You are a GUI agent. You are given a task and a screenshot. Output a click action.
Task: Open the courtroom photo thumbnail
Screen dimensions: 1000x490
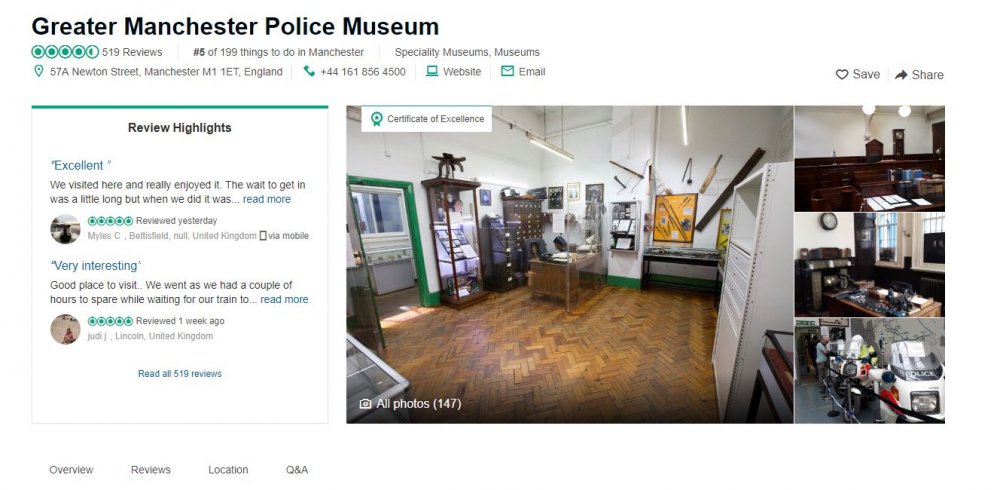click(x=869, y=158)
